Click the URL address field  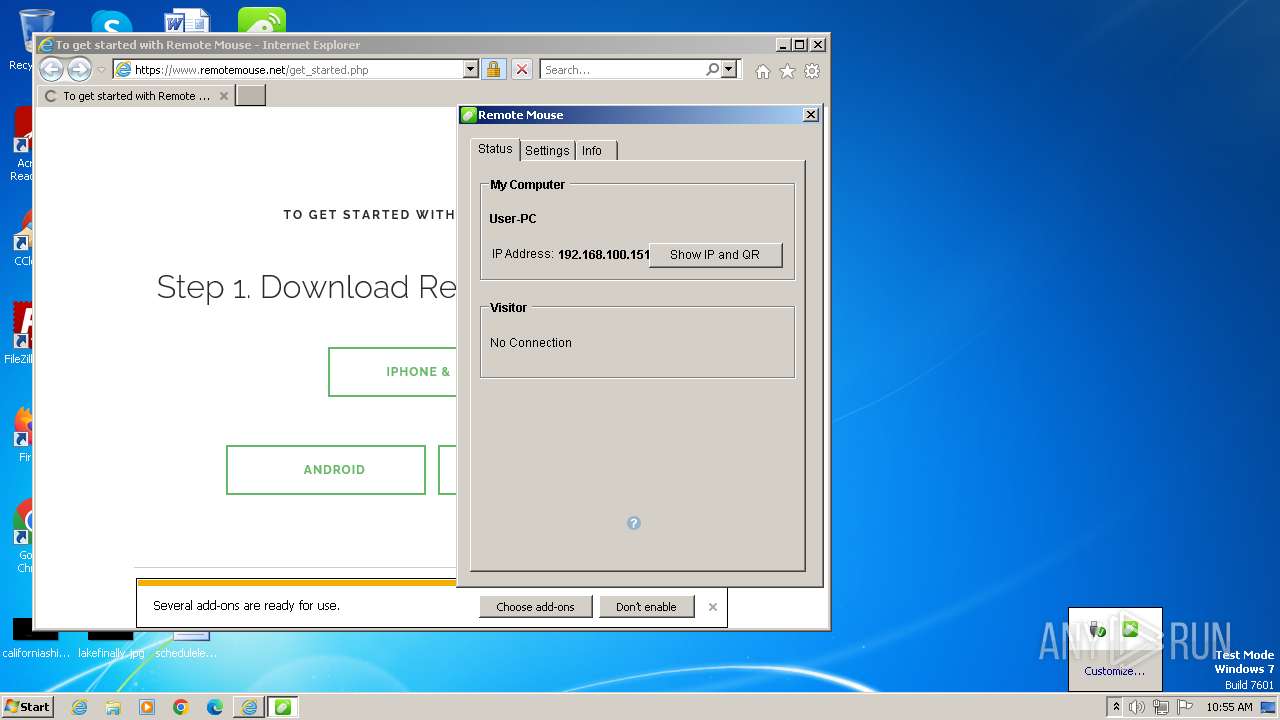[298, 69]
